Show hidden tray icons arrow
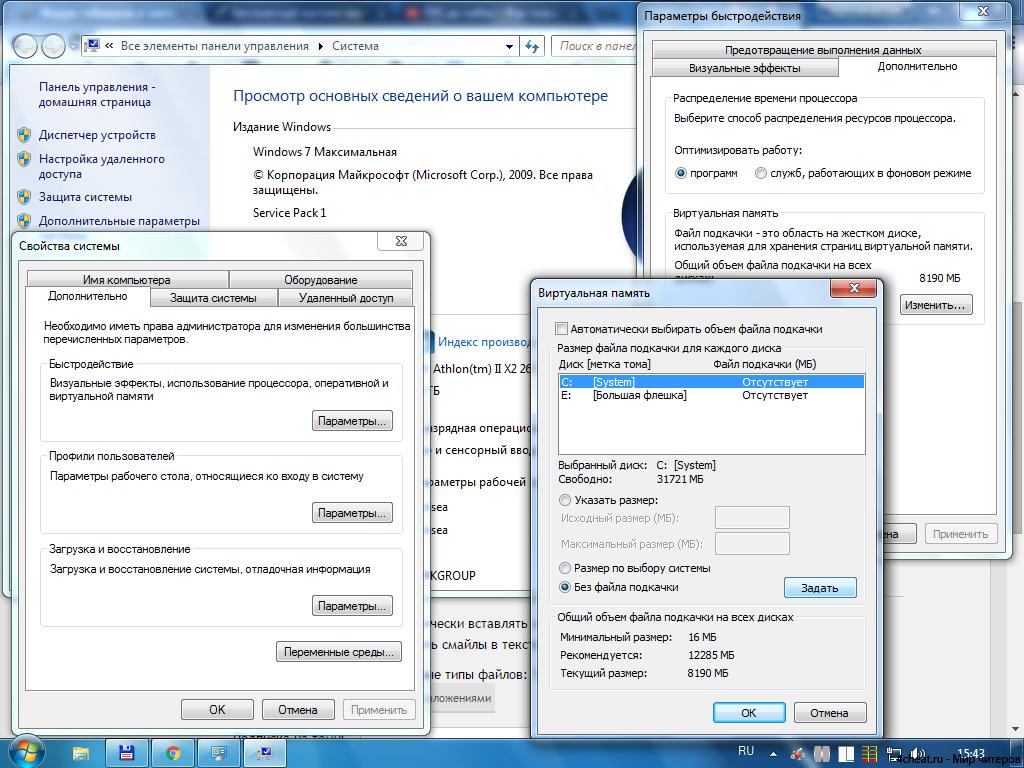 point(773,754)
